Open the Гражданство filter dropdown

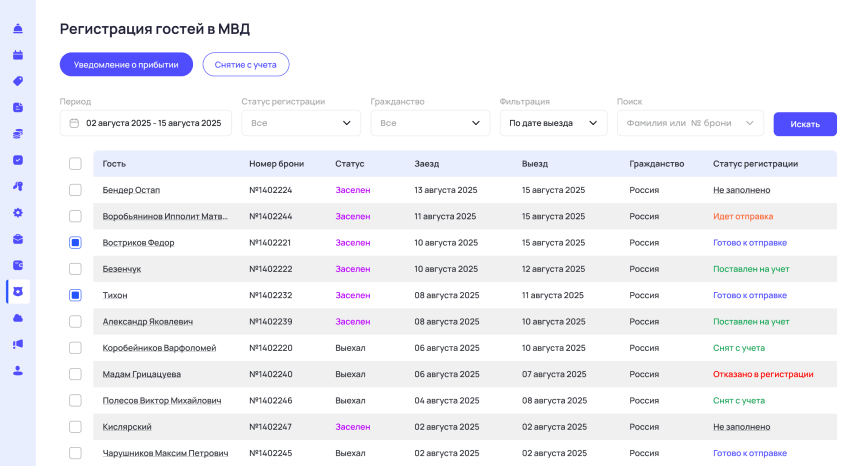click(x=430, y=123)
